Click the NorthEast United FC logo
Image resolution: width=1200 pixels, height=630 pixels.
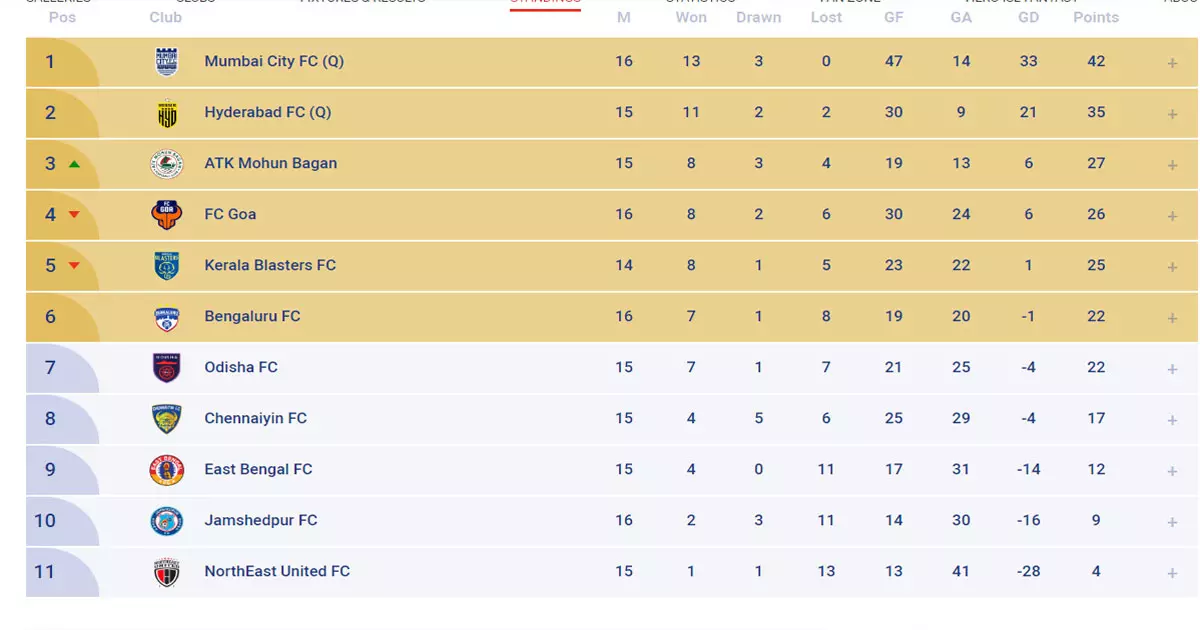coord(167,572)
